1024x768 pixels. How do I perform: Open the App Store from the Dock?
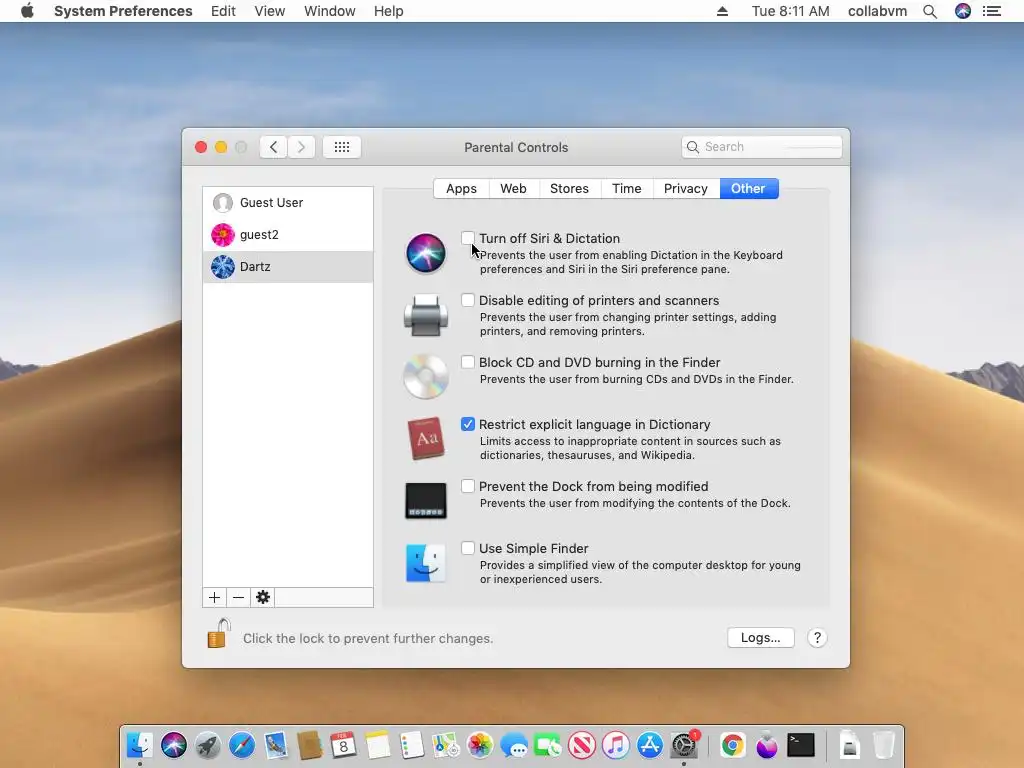650,745
